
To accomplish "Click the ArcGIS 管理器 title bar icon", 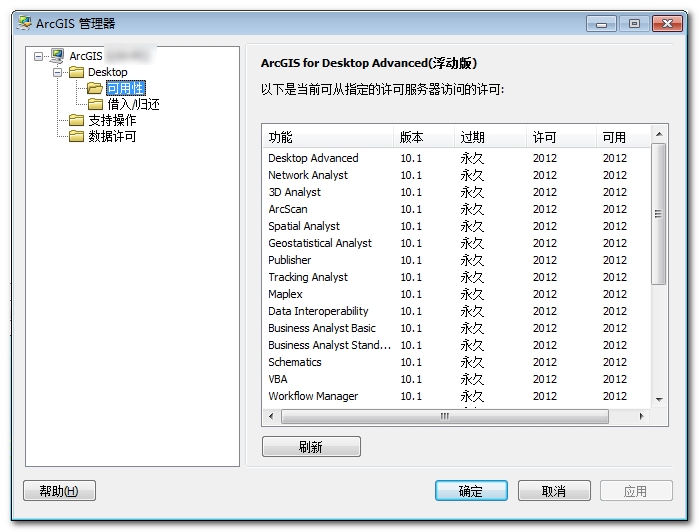I will (25, 23).
